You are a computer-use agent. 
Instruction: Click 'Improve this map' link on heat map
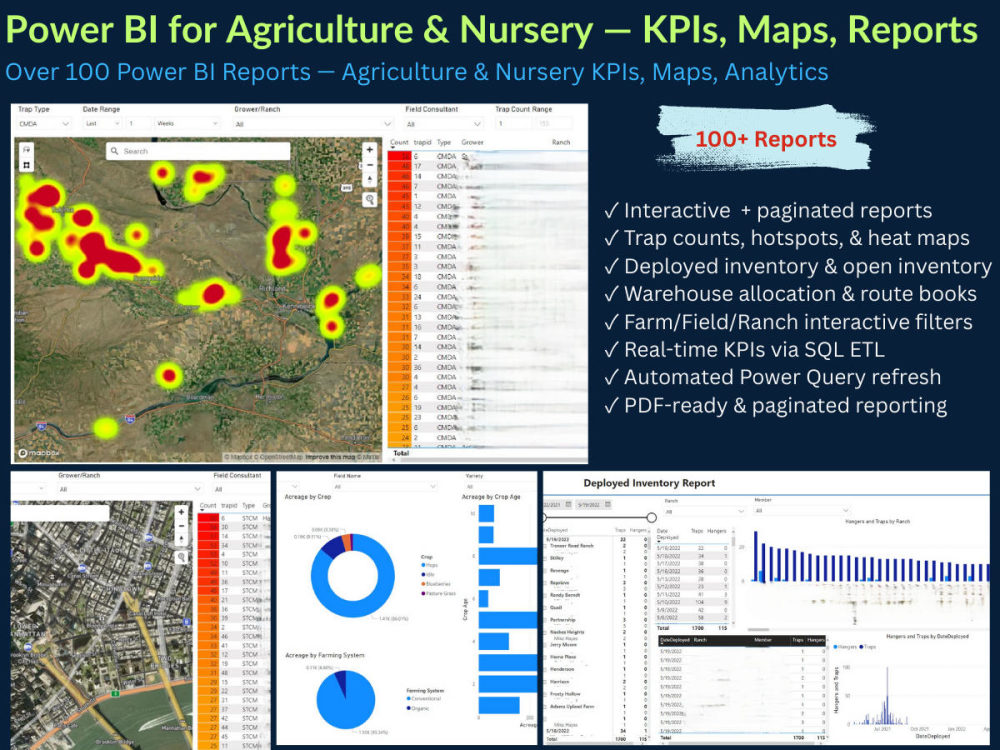(330, 457)
